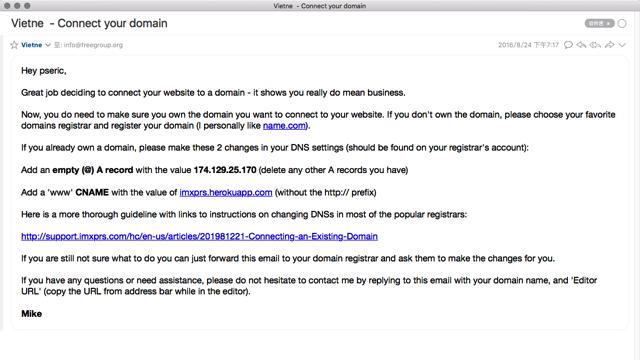This screenshot has width=640, height=360.
Task: Star this email from Vietne
Action: tap(14, 45)
